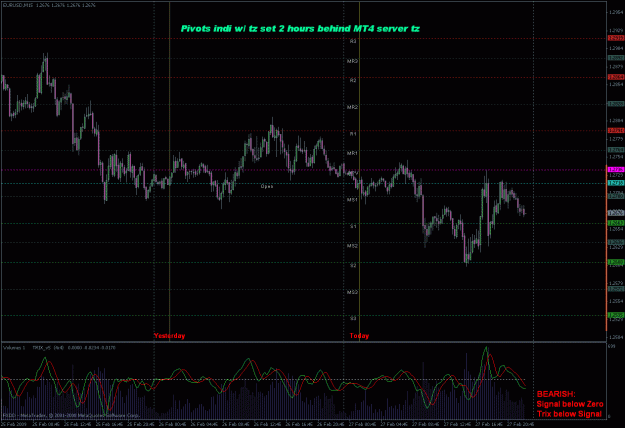Click the red 'Yesterday' label
The width and height of the screenshot is (625, 428).
click(169, 336)
